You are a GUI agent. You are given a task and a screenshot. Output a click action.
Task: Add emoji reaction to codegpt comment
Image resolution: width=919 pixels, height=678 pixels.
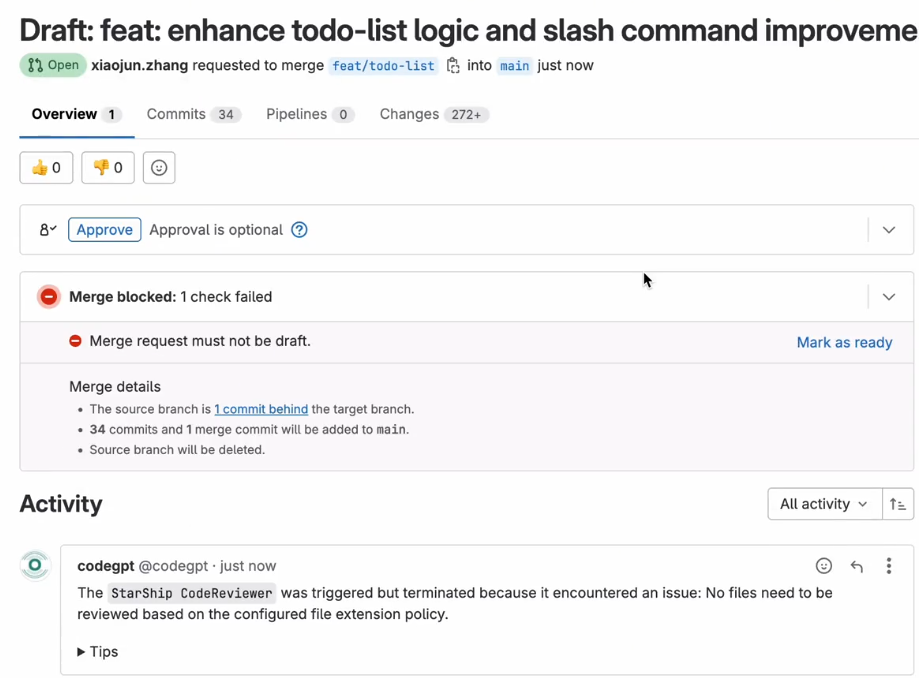[x=824, y=566]
